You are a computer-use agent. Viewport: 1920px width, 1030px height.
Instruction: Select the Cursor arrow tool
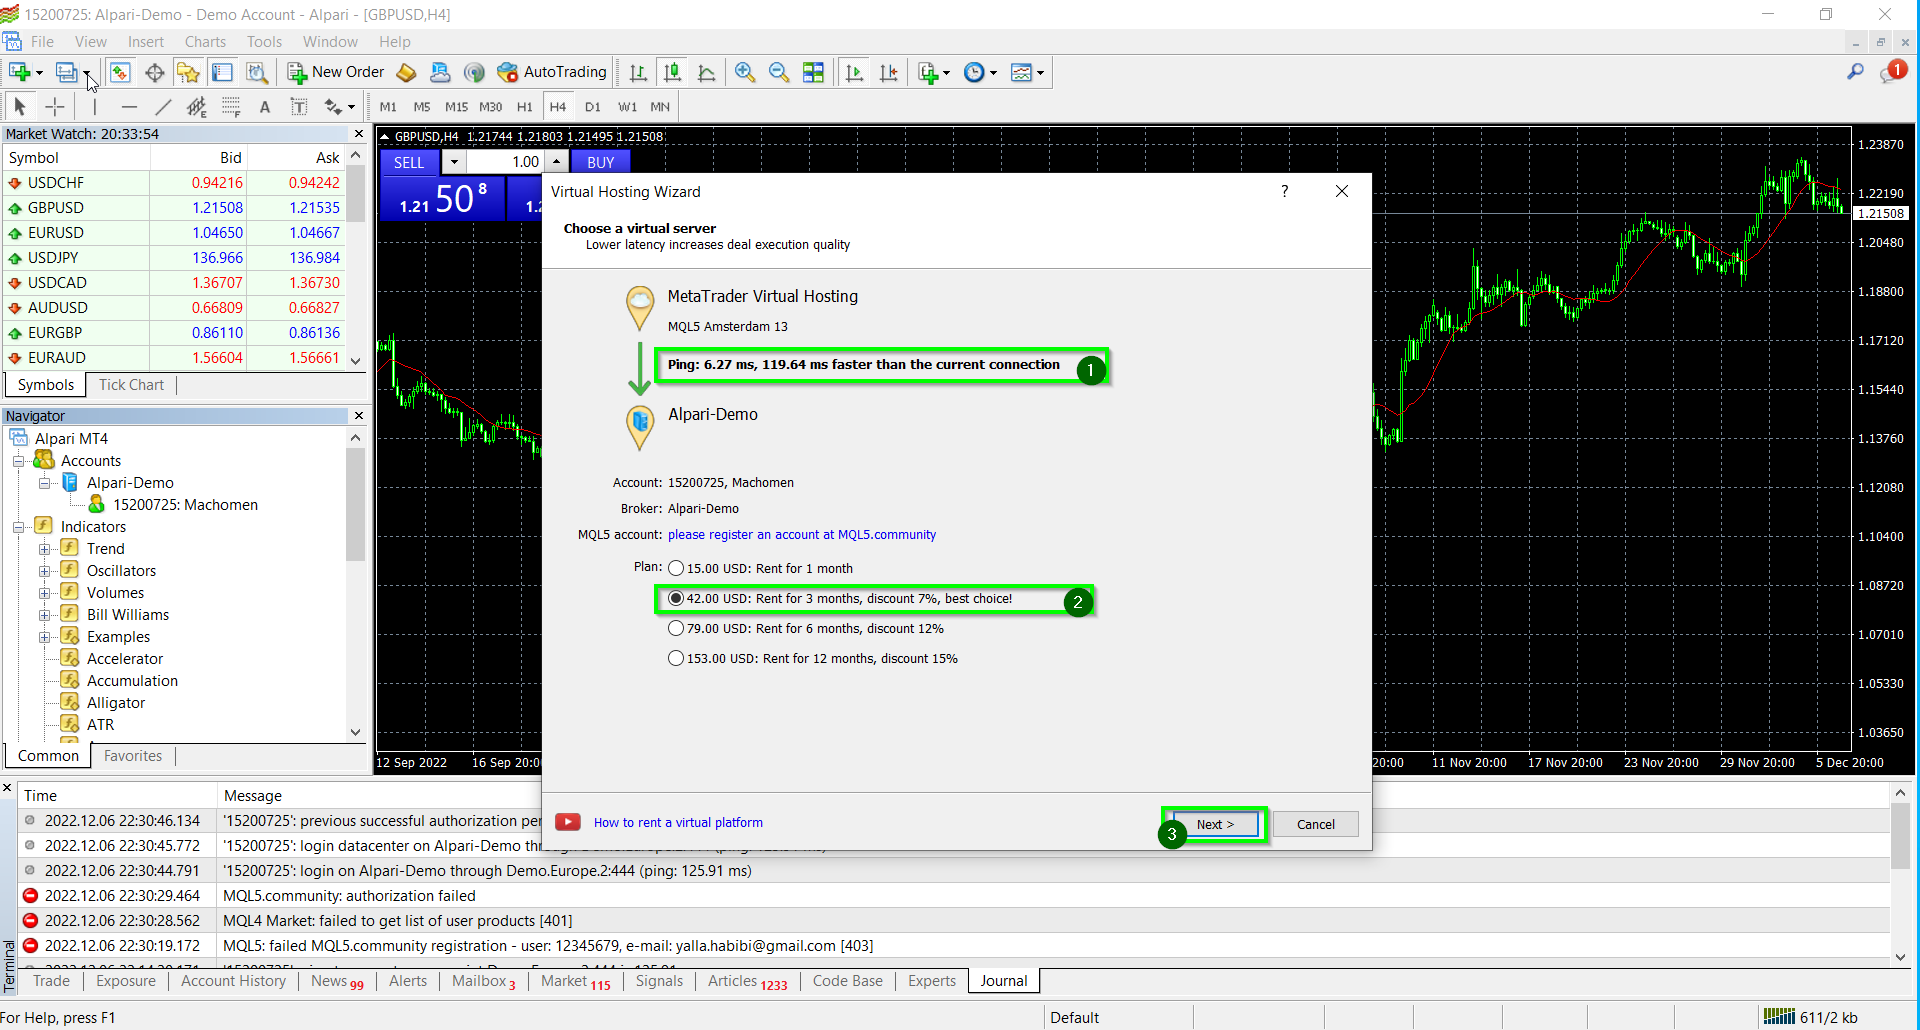coord(20,106)
